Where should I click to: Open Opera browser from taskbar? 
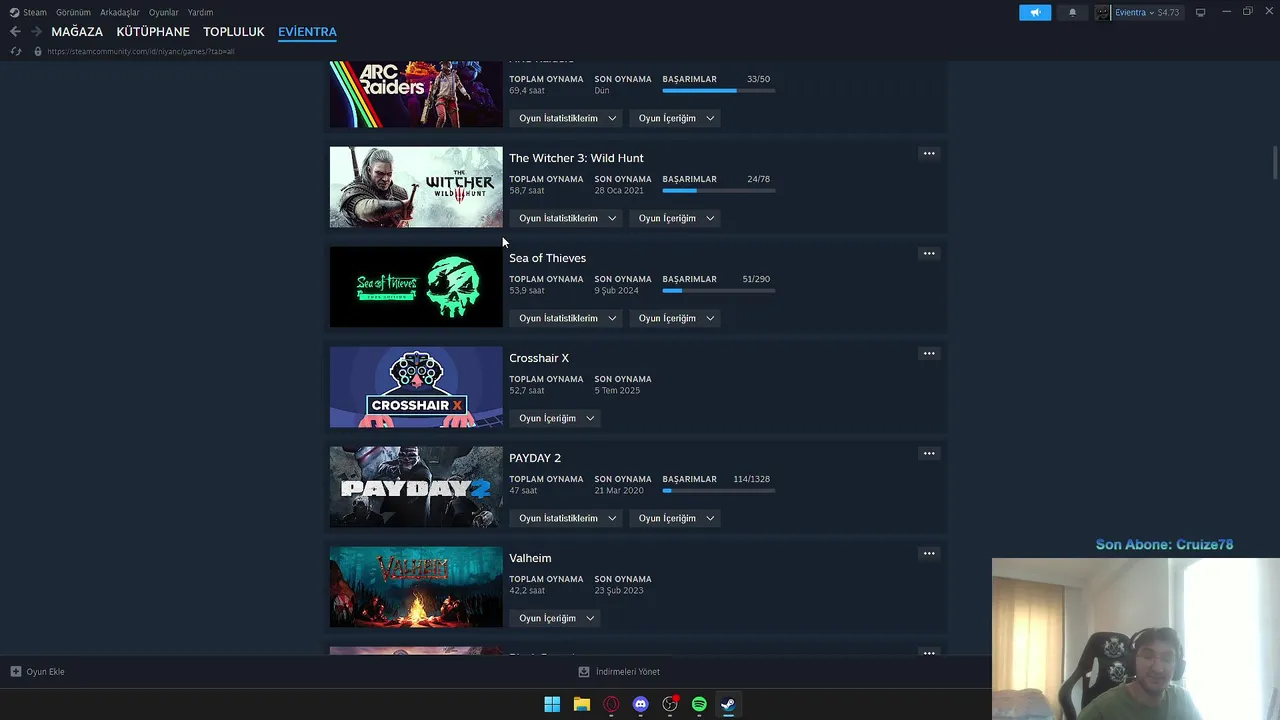(611, 704)
